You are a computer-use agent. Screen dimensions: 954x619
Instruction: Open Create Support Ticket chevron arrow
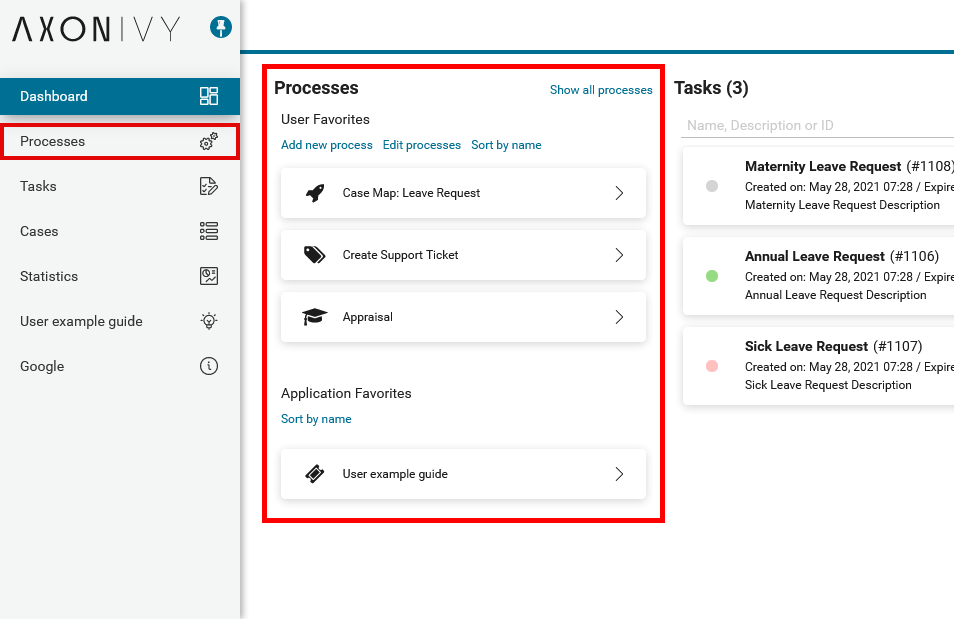click(x=619, y=255)
